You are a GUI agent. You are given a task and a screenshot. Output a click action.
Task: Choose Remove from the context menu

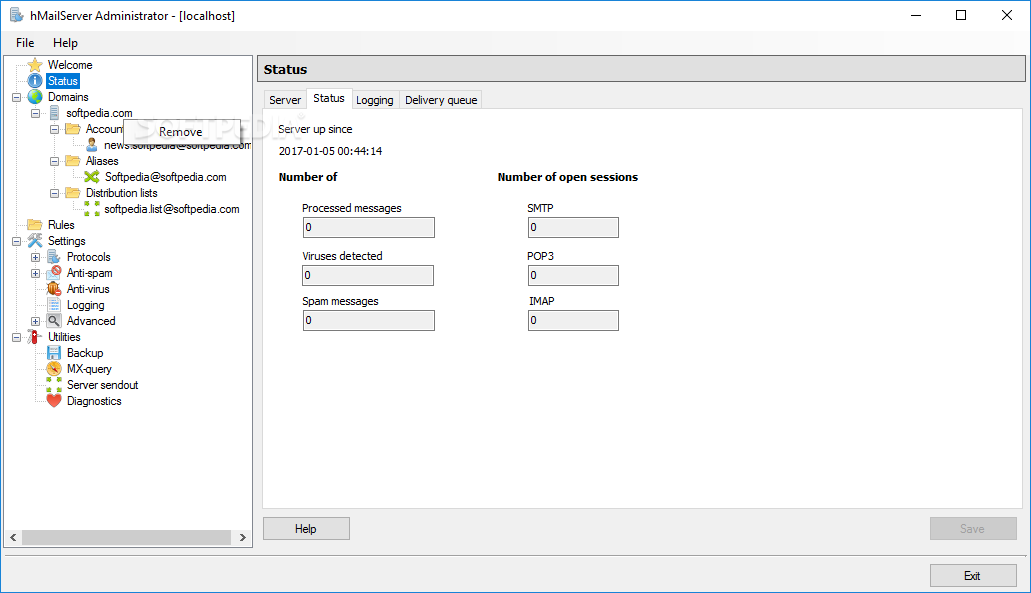(181, 131)
